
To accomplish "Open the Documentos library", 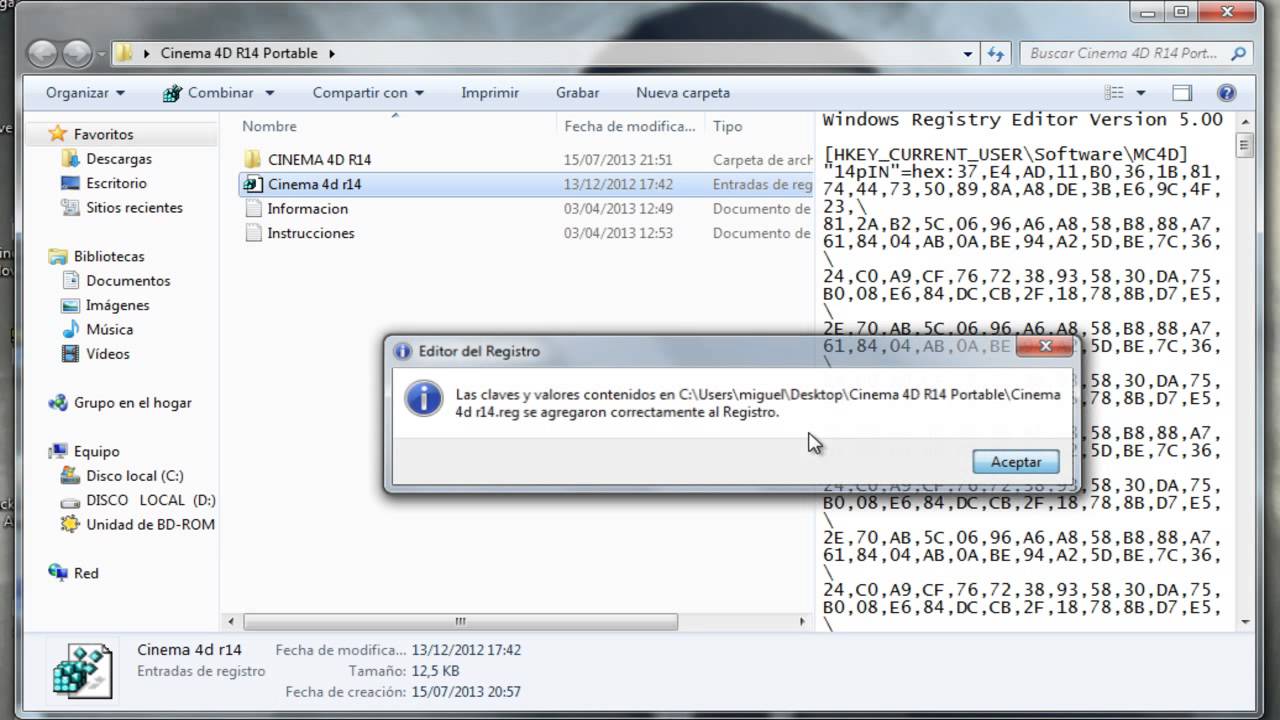I will pyautogui.click(x=128, y=281).
